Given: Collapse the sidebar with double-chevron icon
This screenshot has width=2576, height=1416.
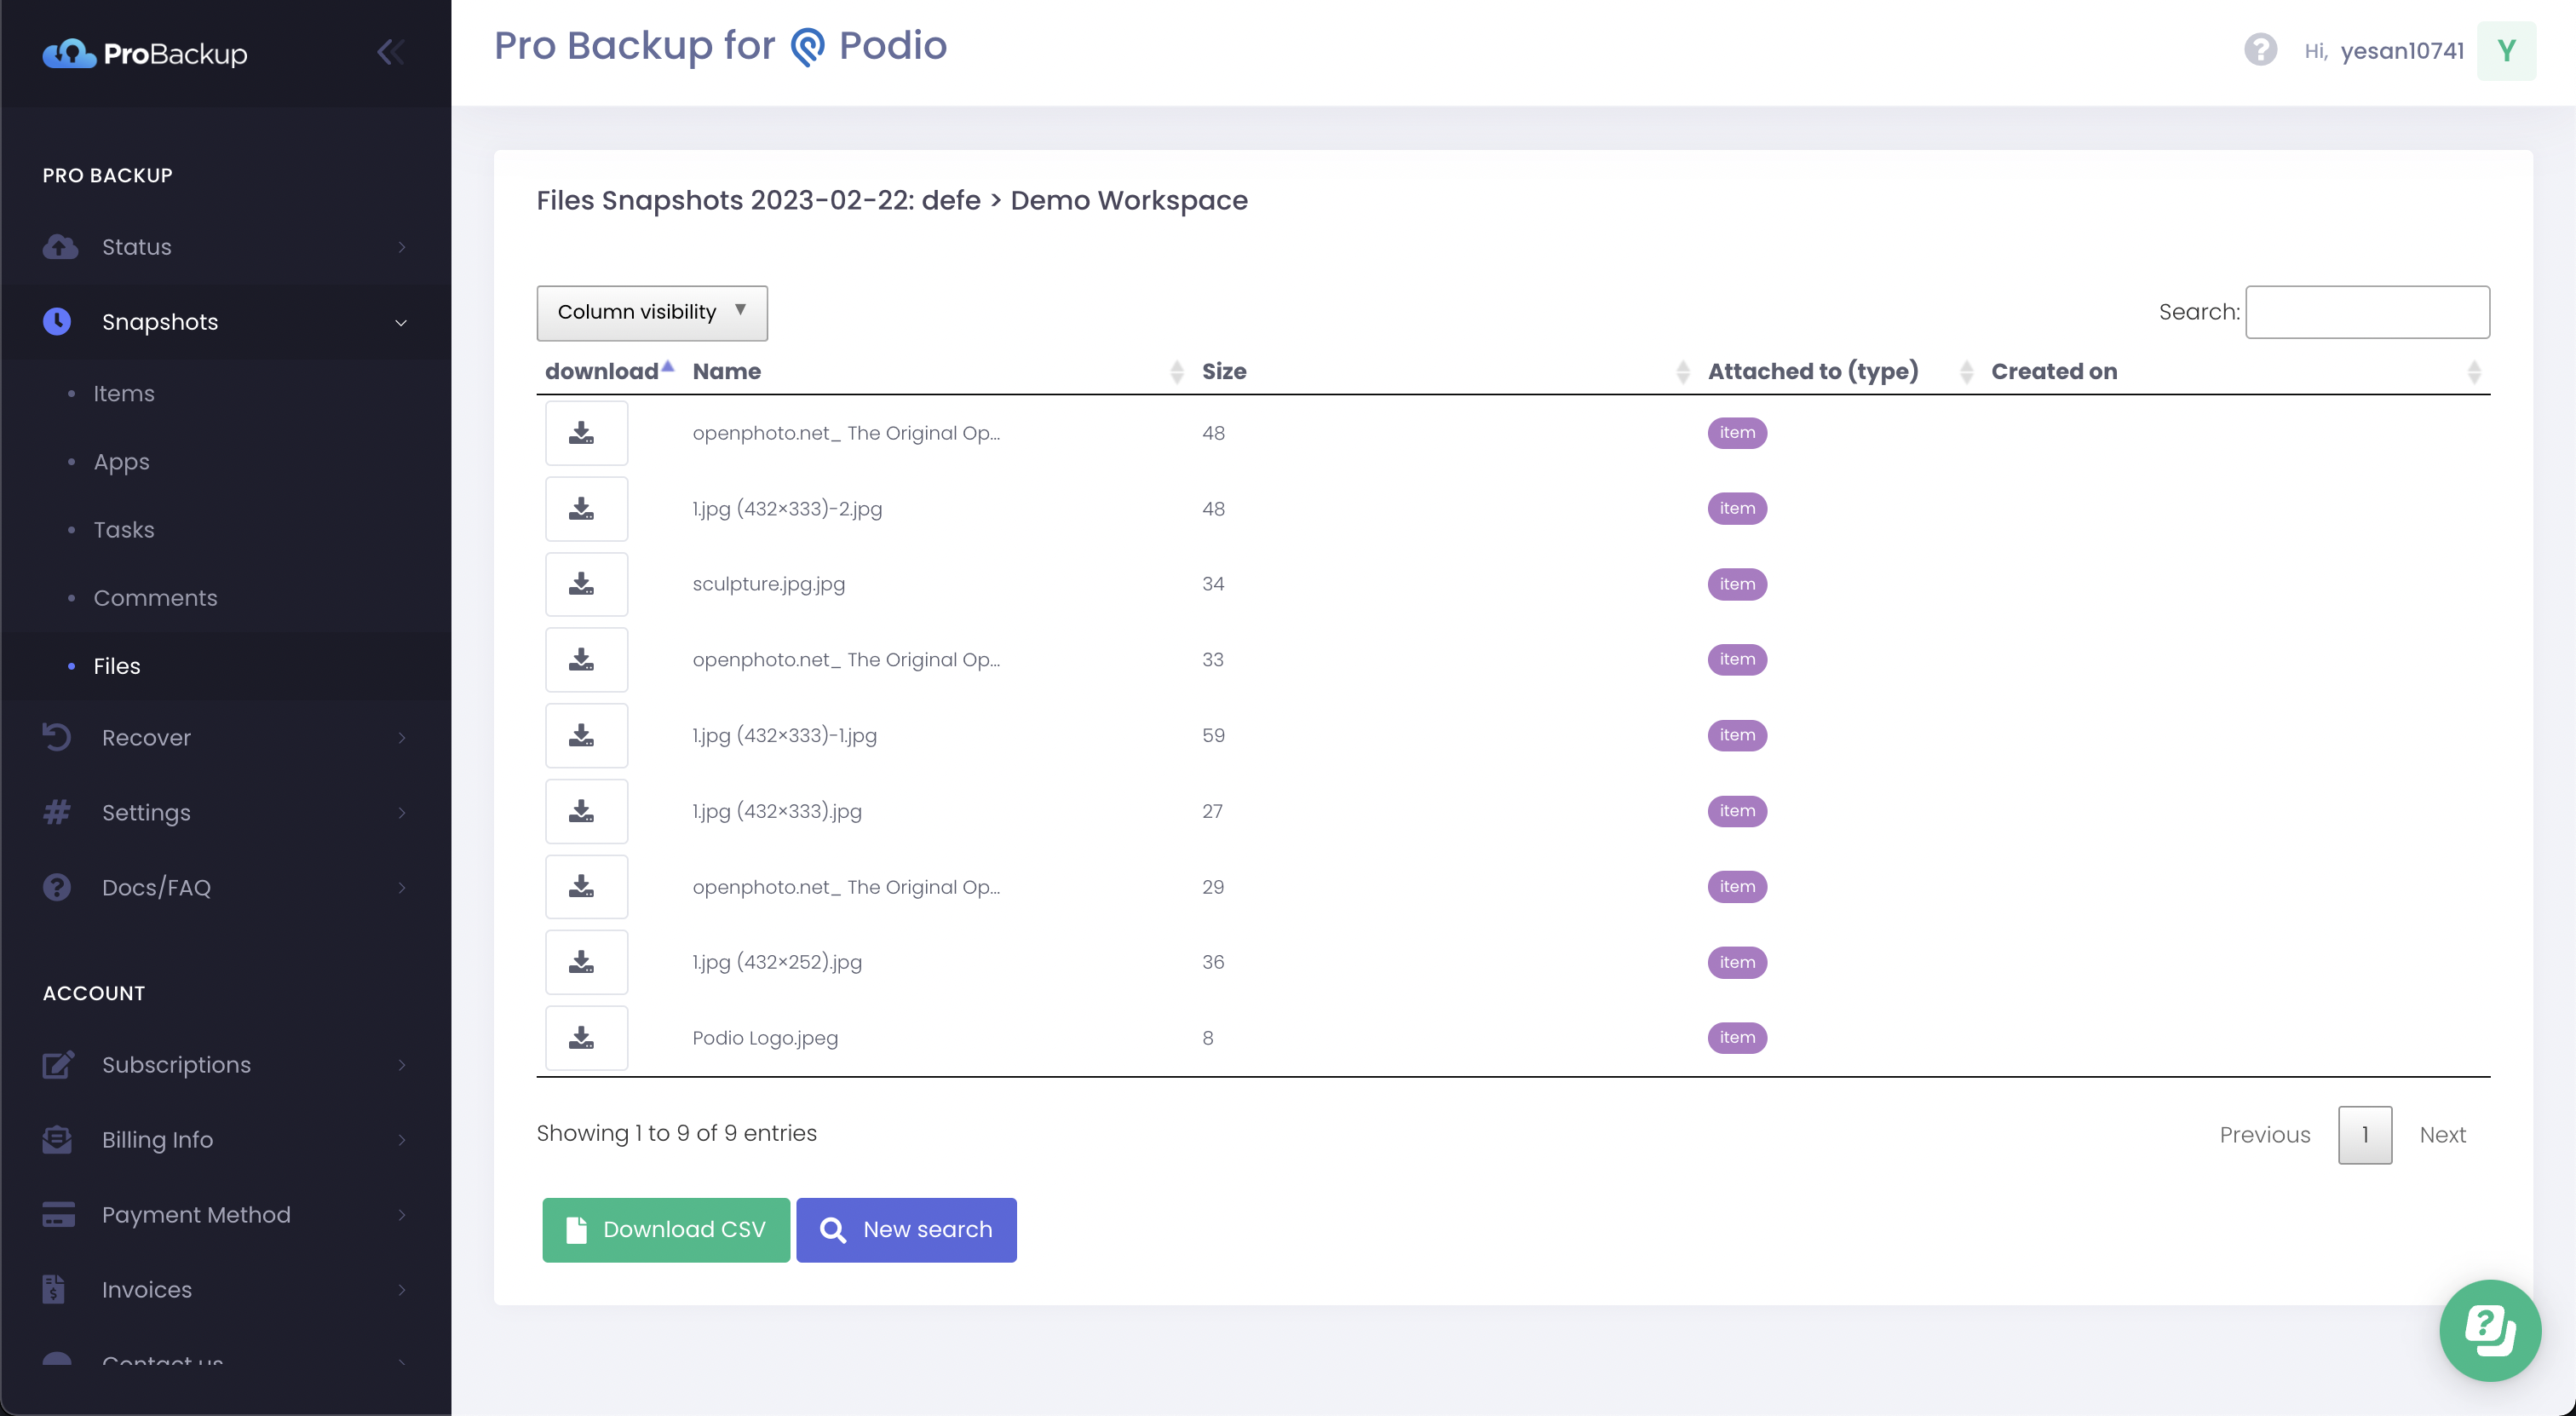Looking at the screenshot, I should click(x=390, y=52).
